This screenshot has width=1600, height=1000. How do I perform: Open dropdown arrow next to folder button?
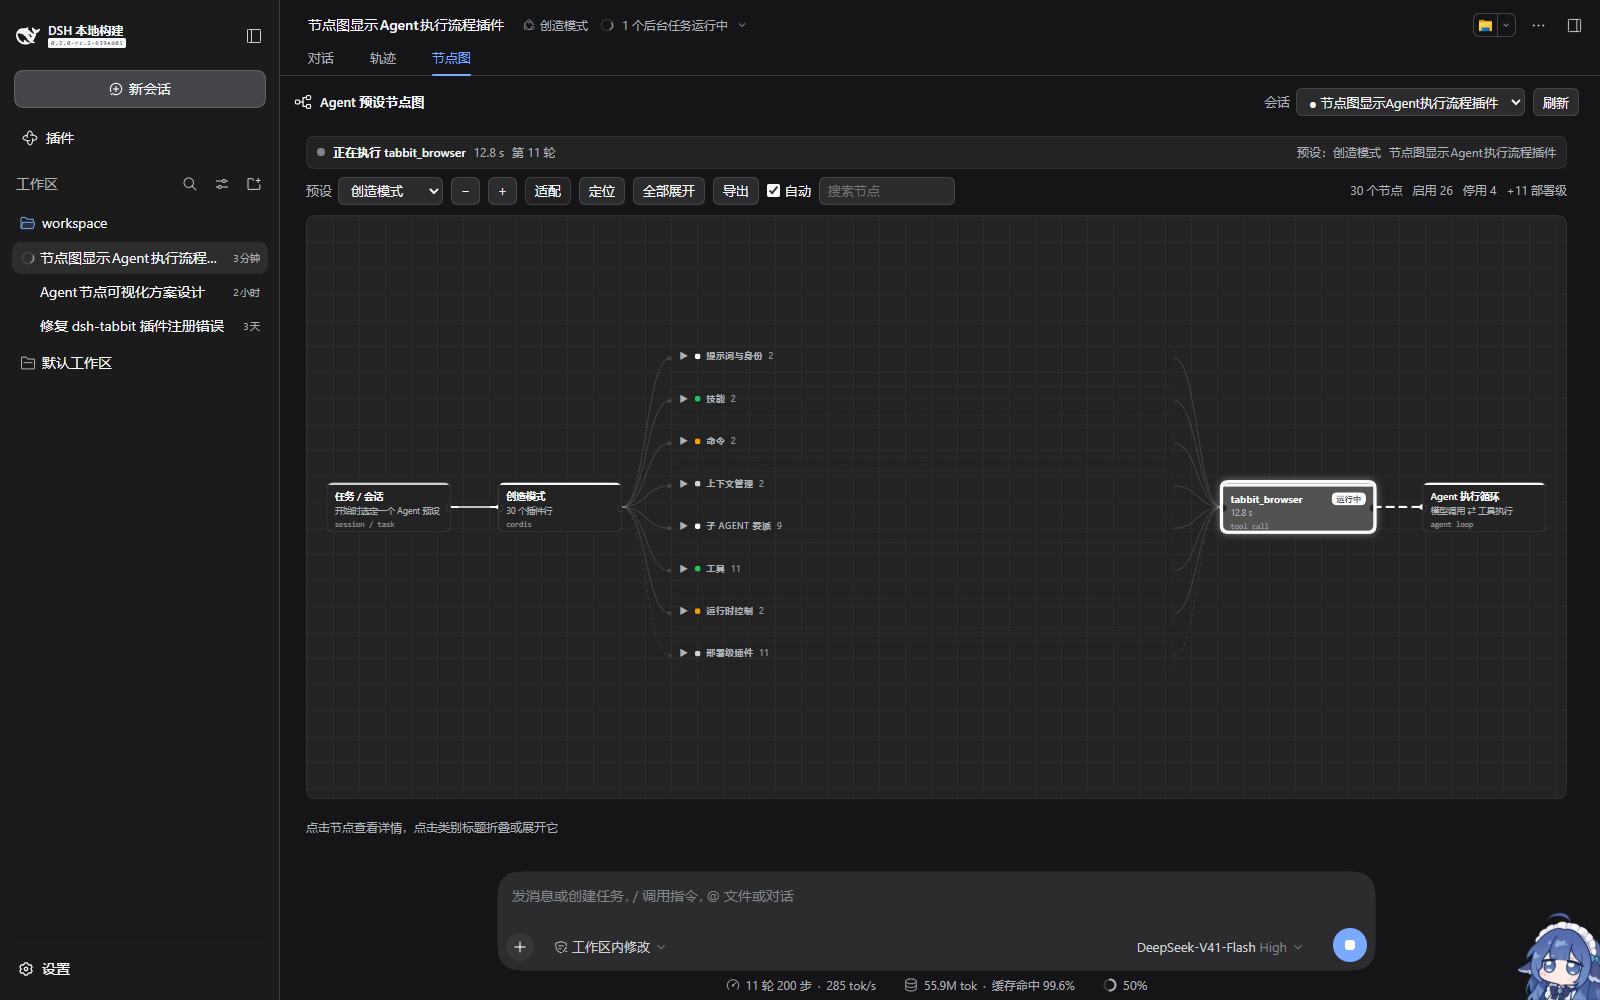tap(1506, 25)
